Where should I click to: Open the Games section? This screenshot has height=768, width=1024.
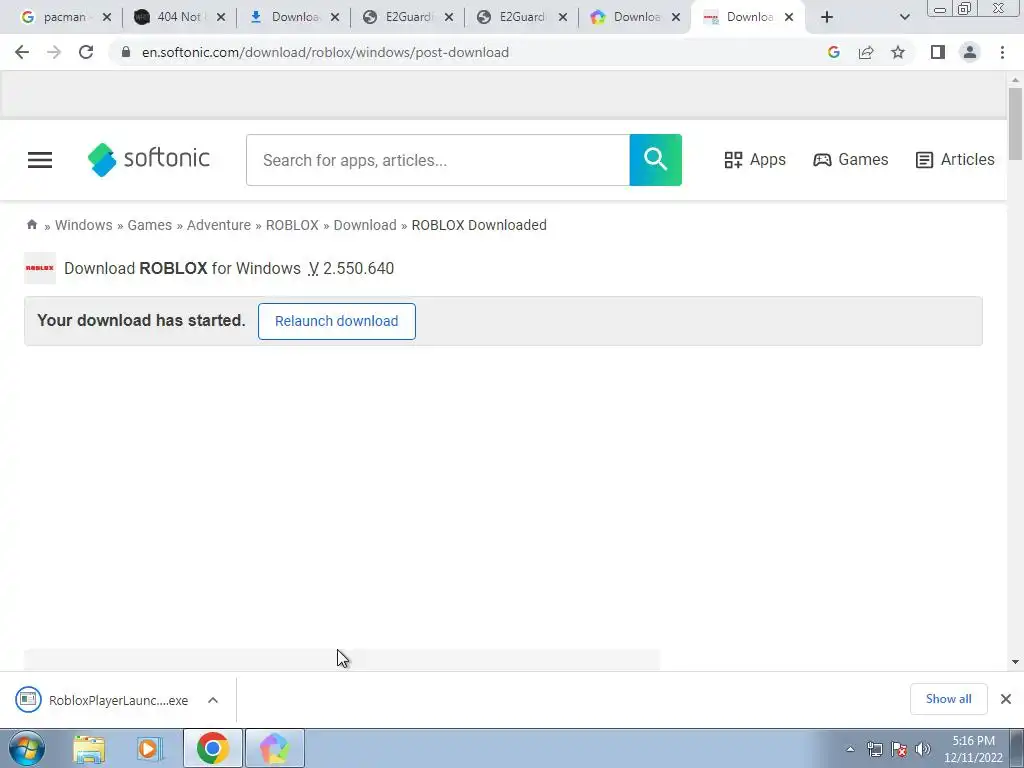[850, 159]
